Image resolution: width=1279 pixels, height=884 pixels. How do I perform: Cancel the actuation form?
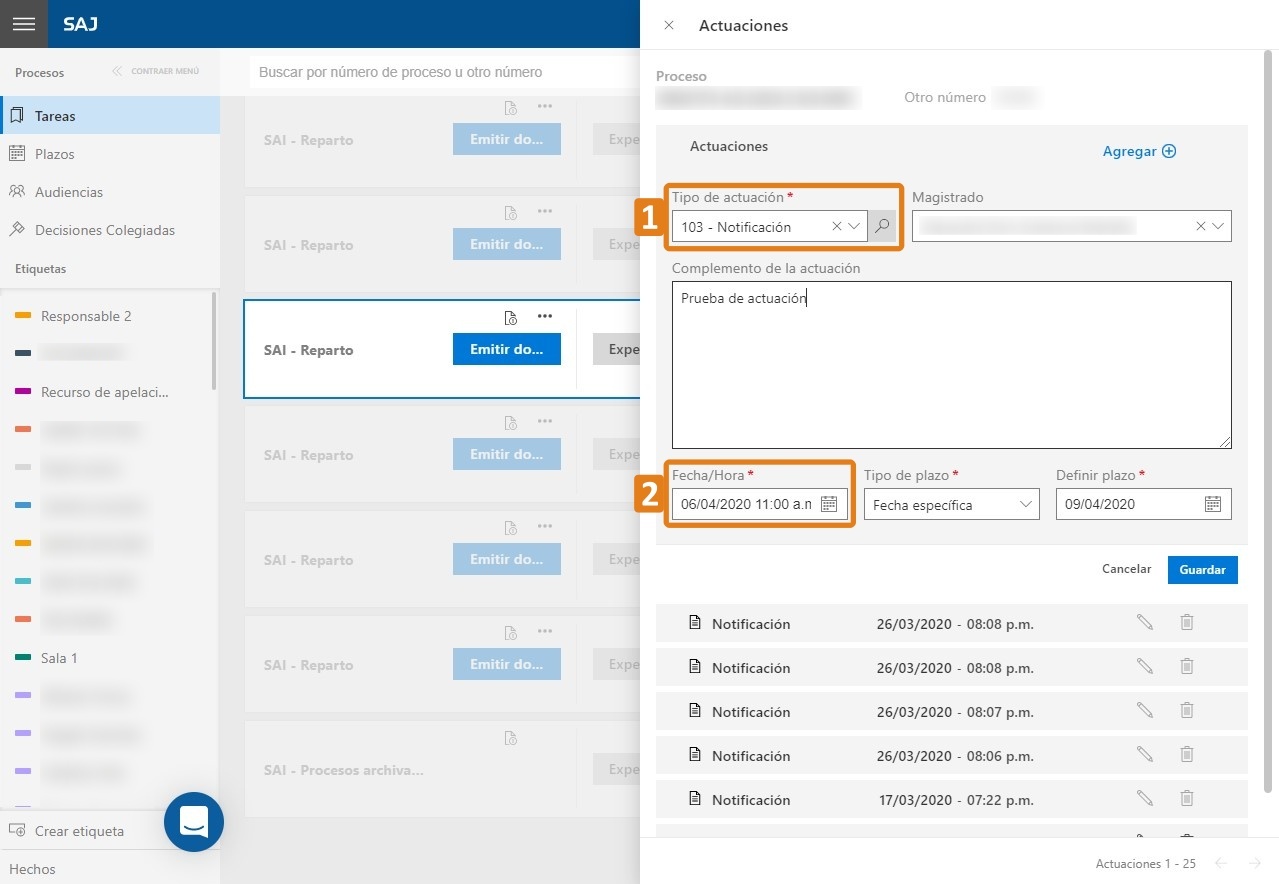[1126, 569]
